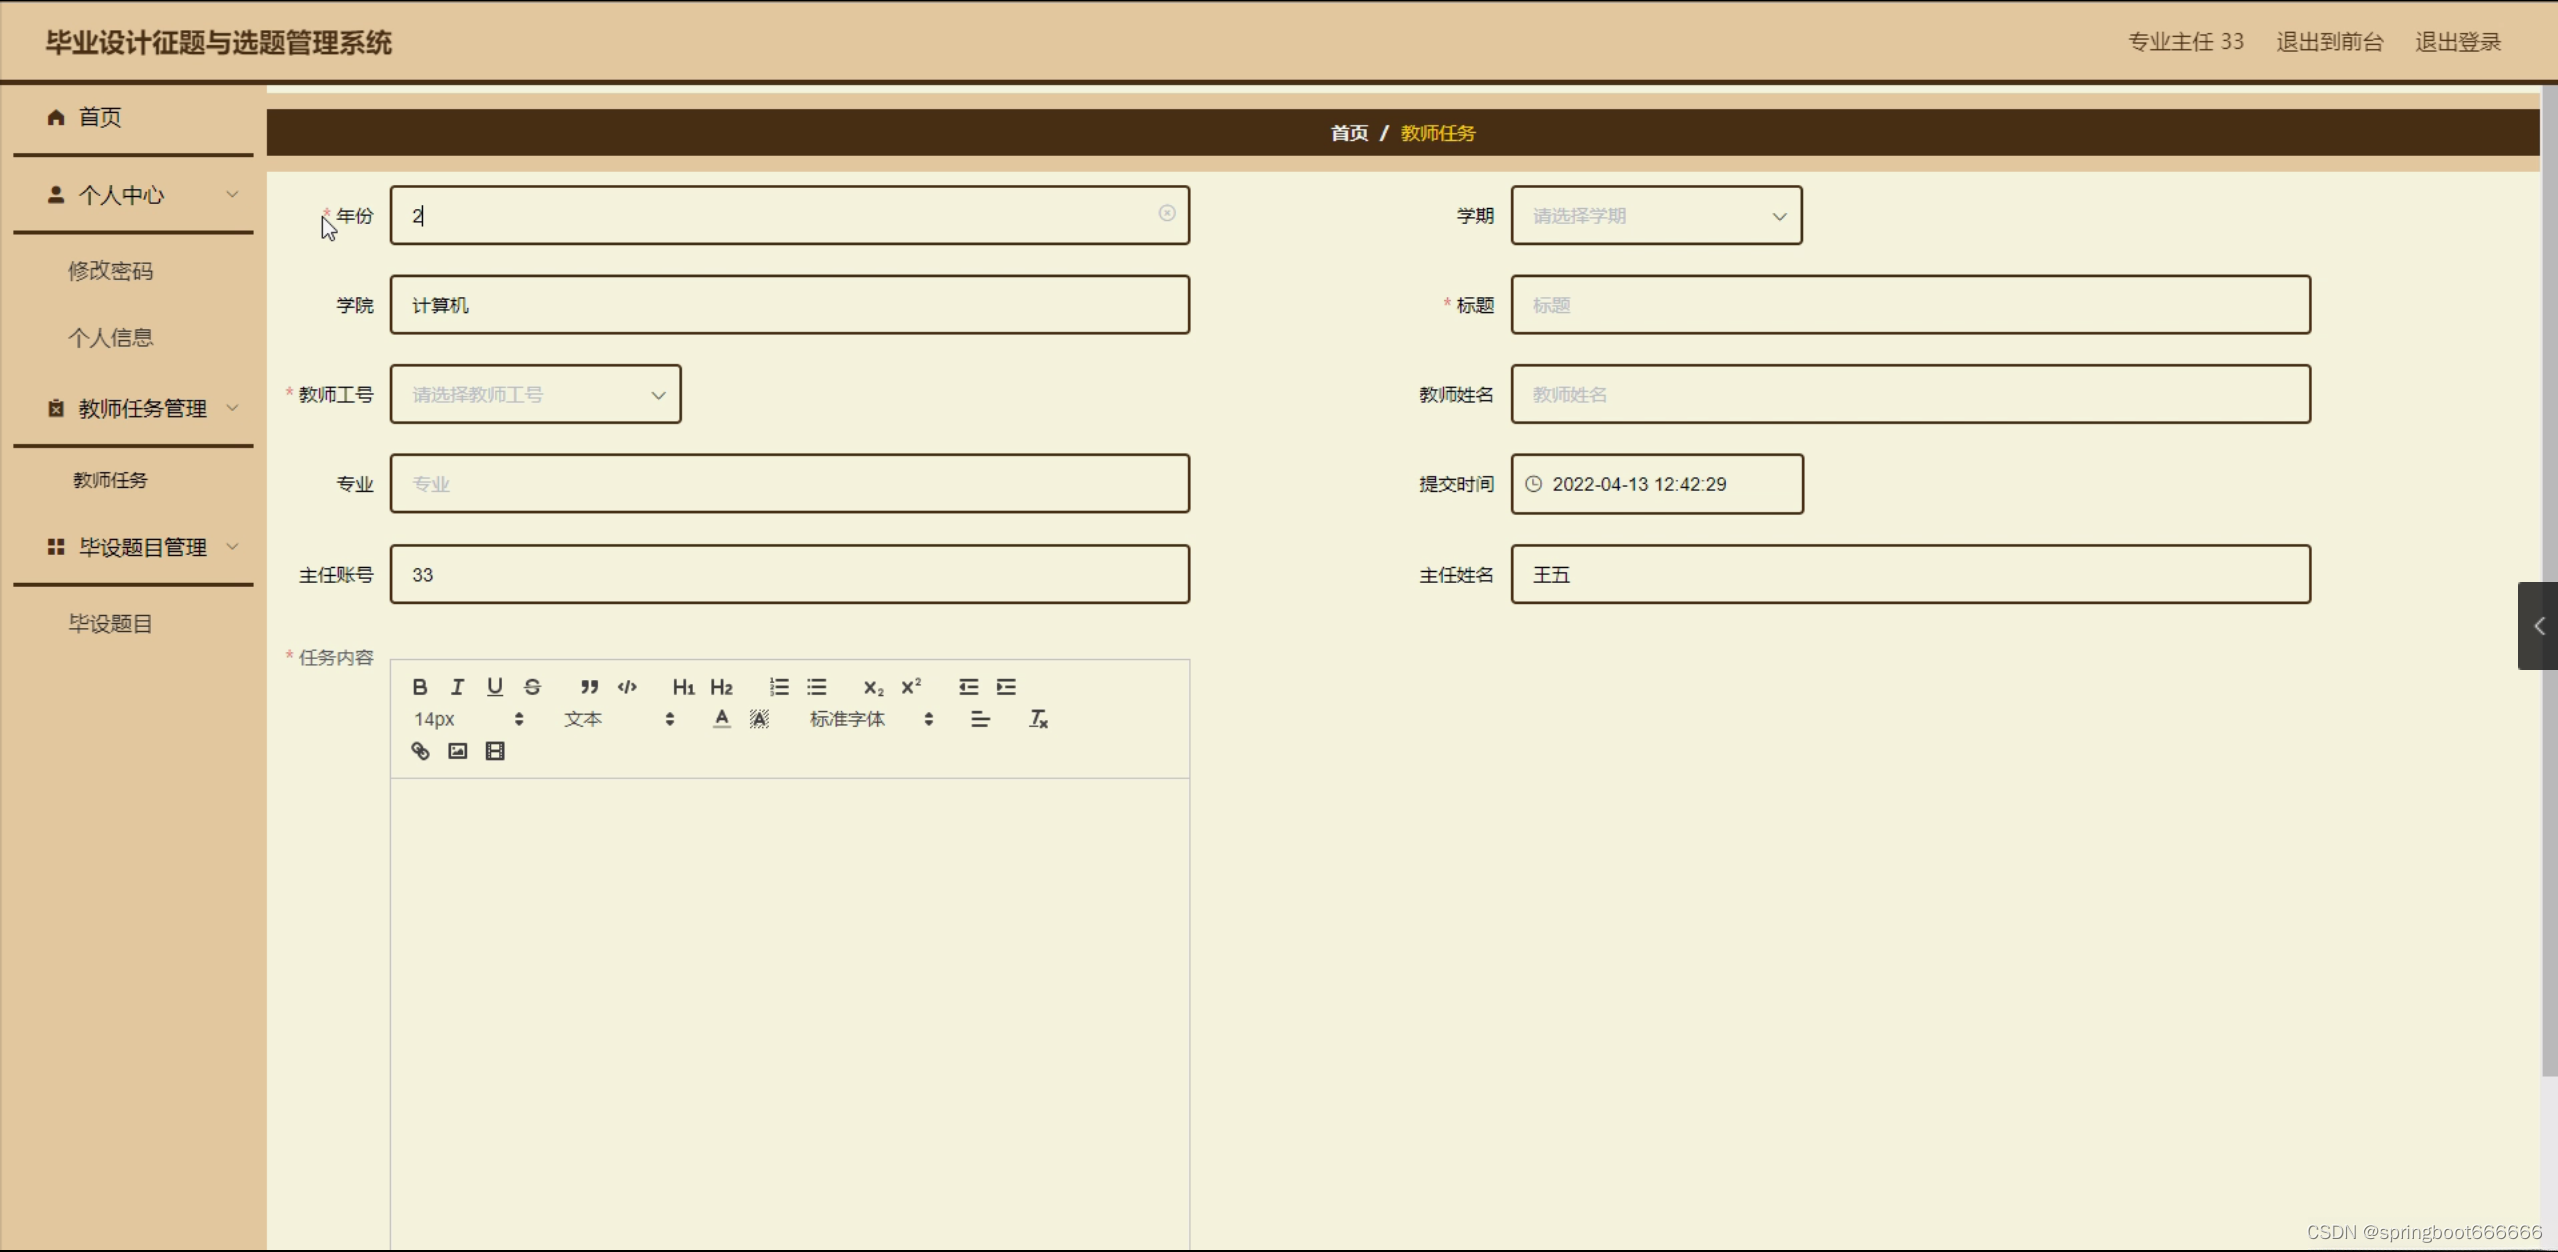Screen dimensions: 2558x1252
Task: Insert a blockquote in the editor
Action: click(x=589, y=687)
